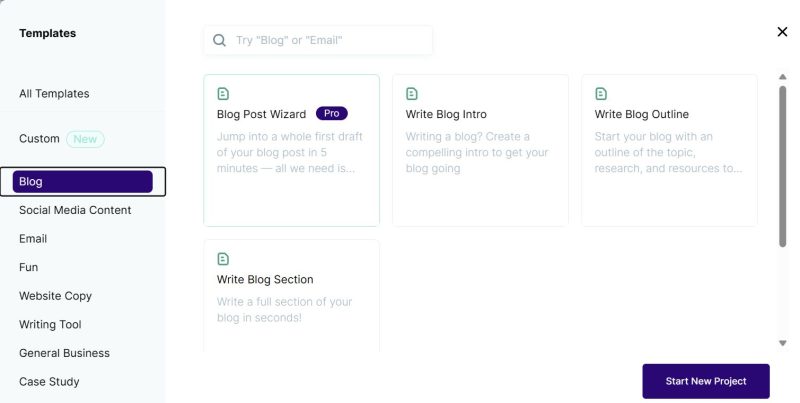Select the Website Copy category
The width and height of the screenshot is (800, 403).
click(55, 296)
